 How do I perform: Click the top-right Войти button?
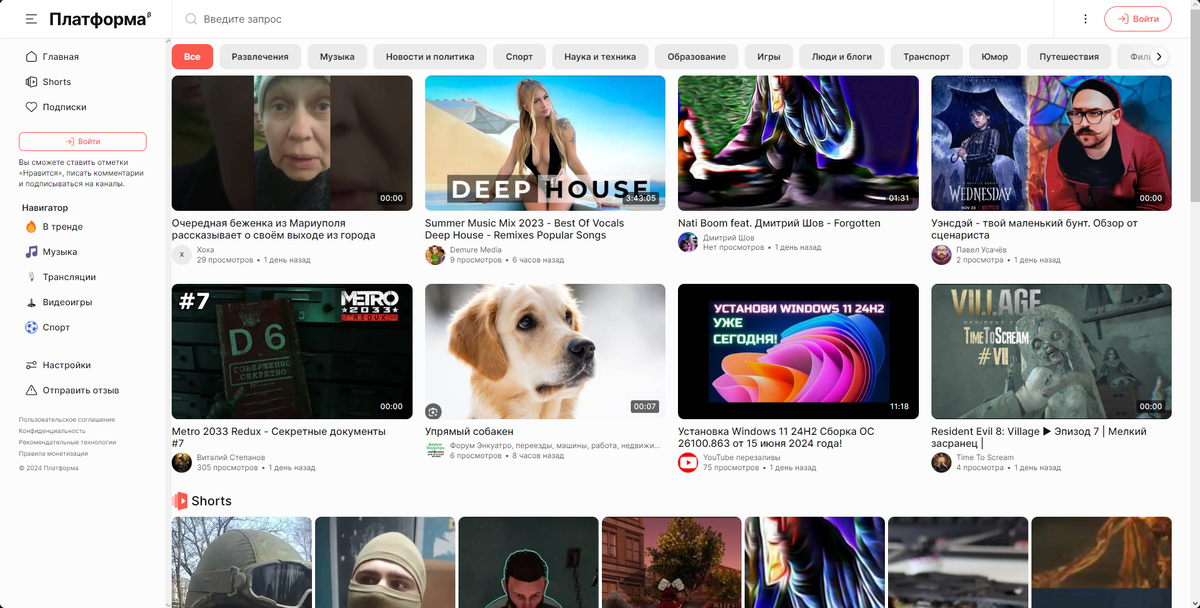tap(1138, 19)
